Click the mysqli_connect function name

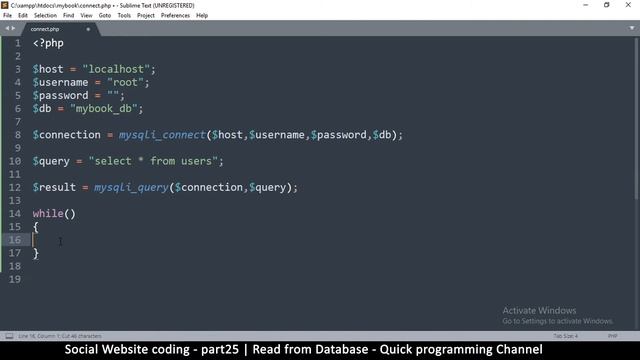point(162,135)
